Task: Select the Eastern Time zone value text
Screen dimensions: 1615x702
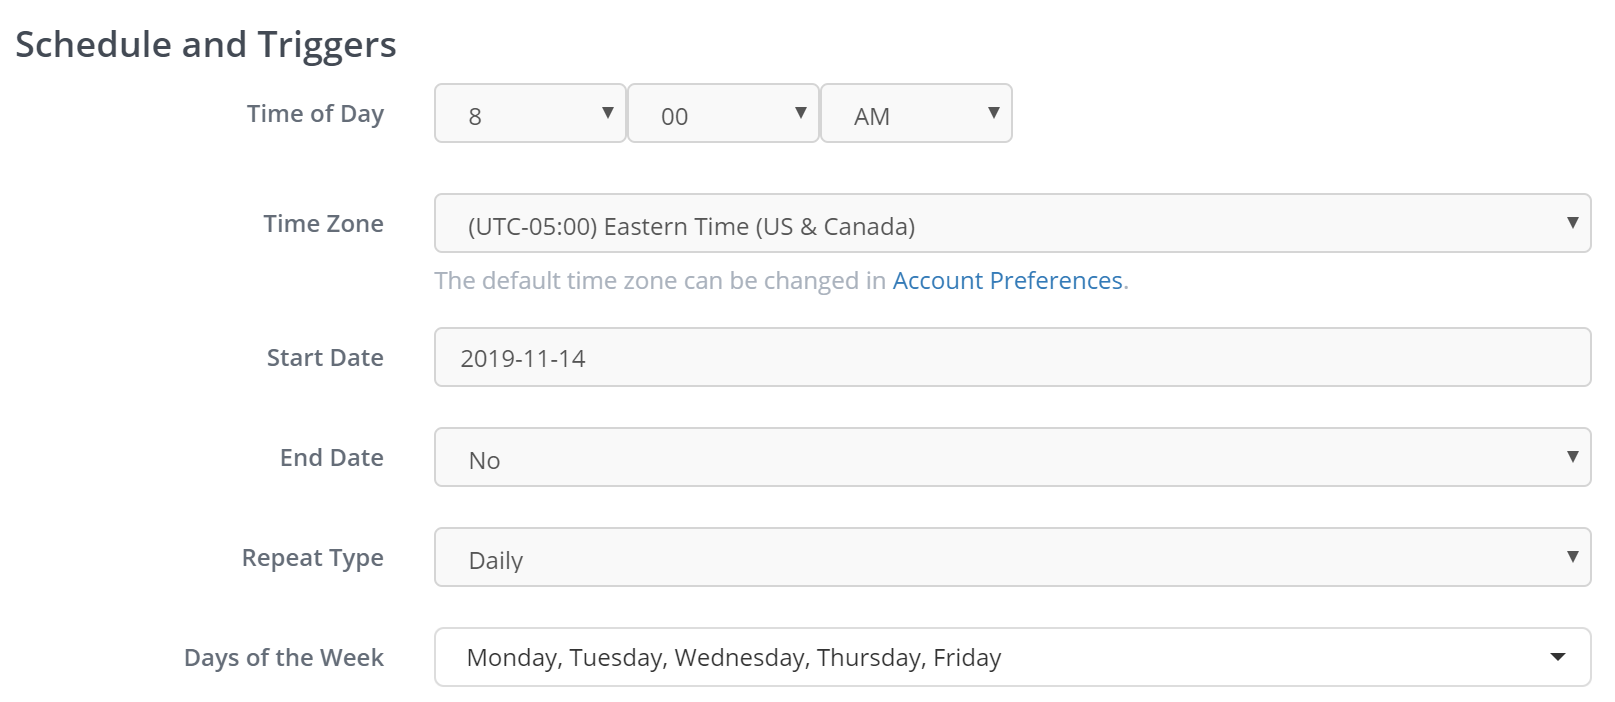Action: click(691, 227)
